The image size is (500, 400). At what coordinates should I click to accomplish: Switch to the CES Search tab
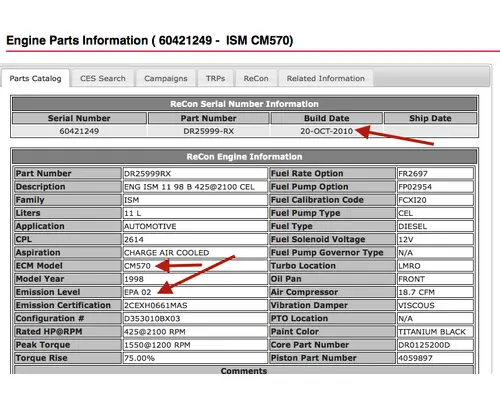(103, 78)
